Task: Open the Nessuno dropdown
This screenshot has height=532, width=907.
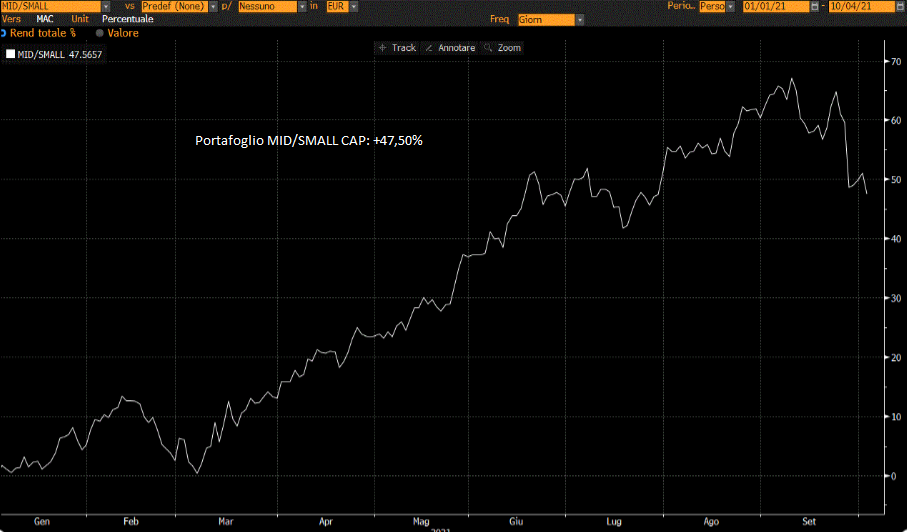Action: click(301, 6)
